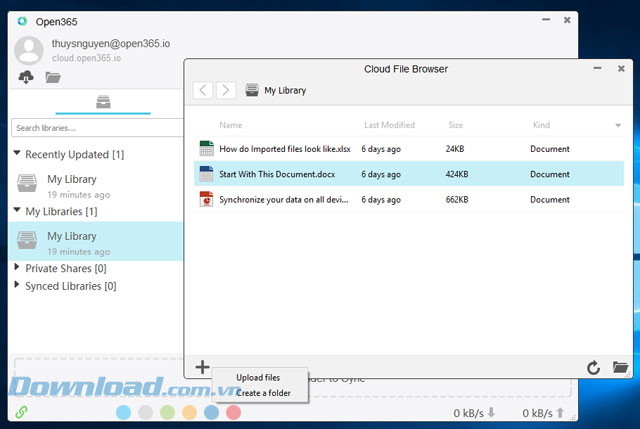Click the blue circle swatch
This screenshot has width=640, height=429.
(211, 412)
